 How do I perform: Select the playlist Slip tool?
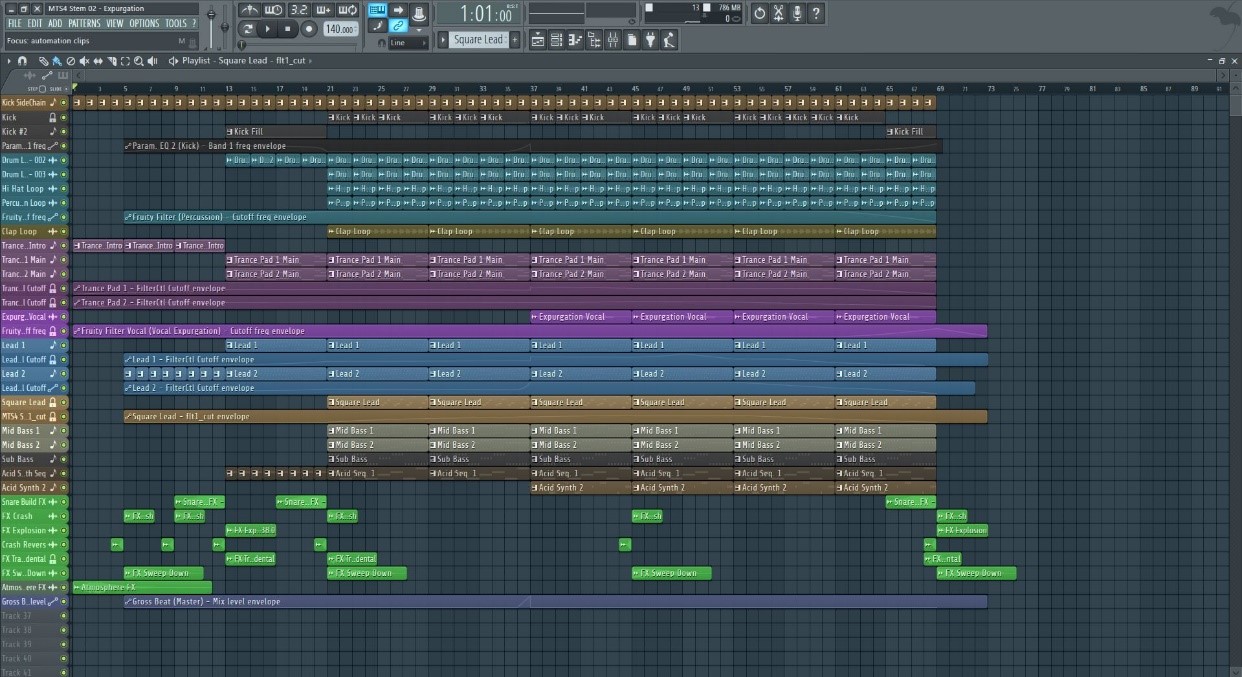97,61
